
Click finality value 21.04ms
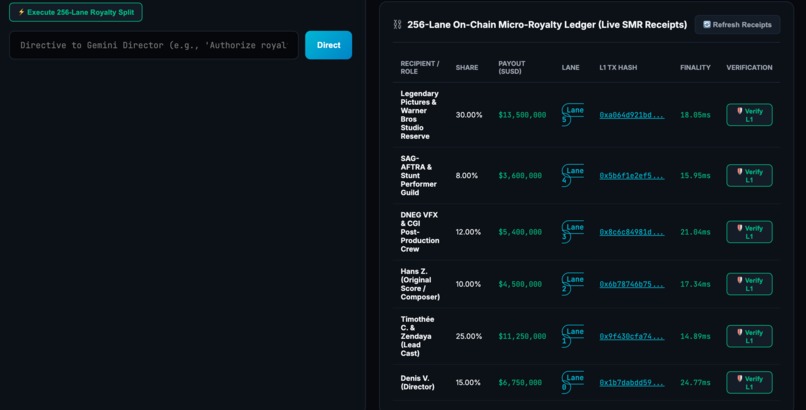coord(695,232)
